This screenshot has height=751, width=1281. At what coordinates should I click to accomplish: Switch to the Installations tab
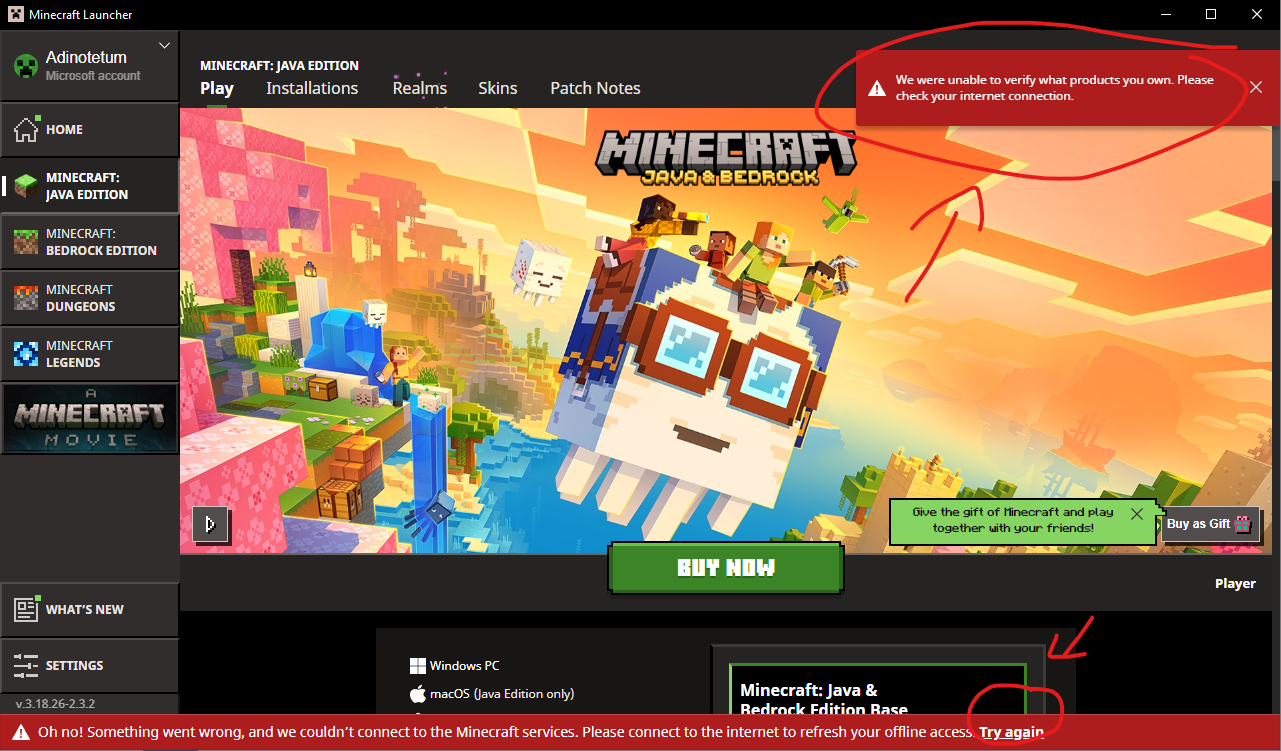tap(312, 88)
